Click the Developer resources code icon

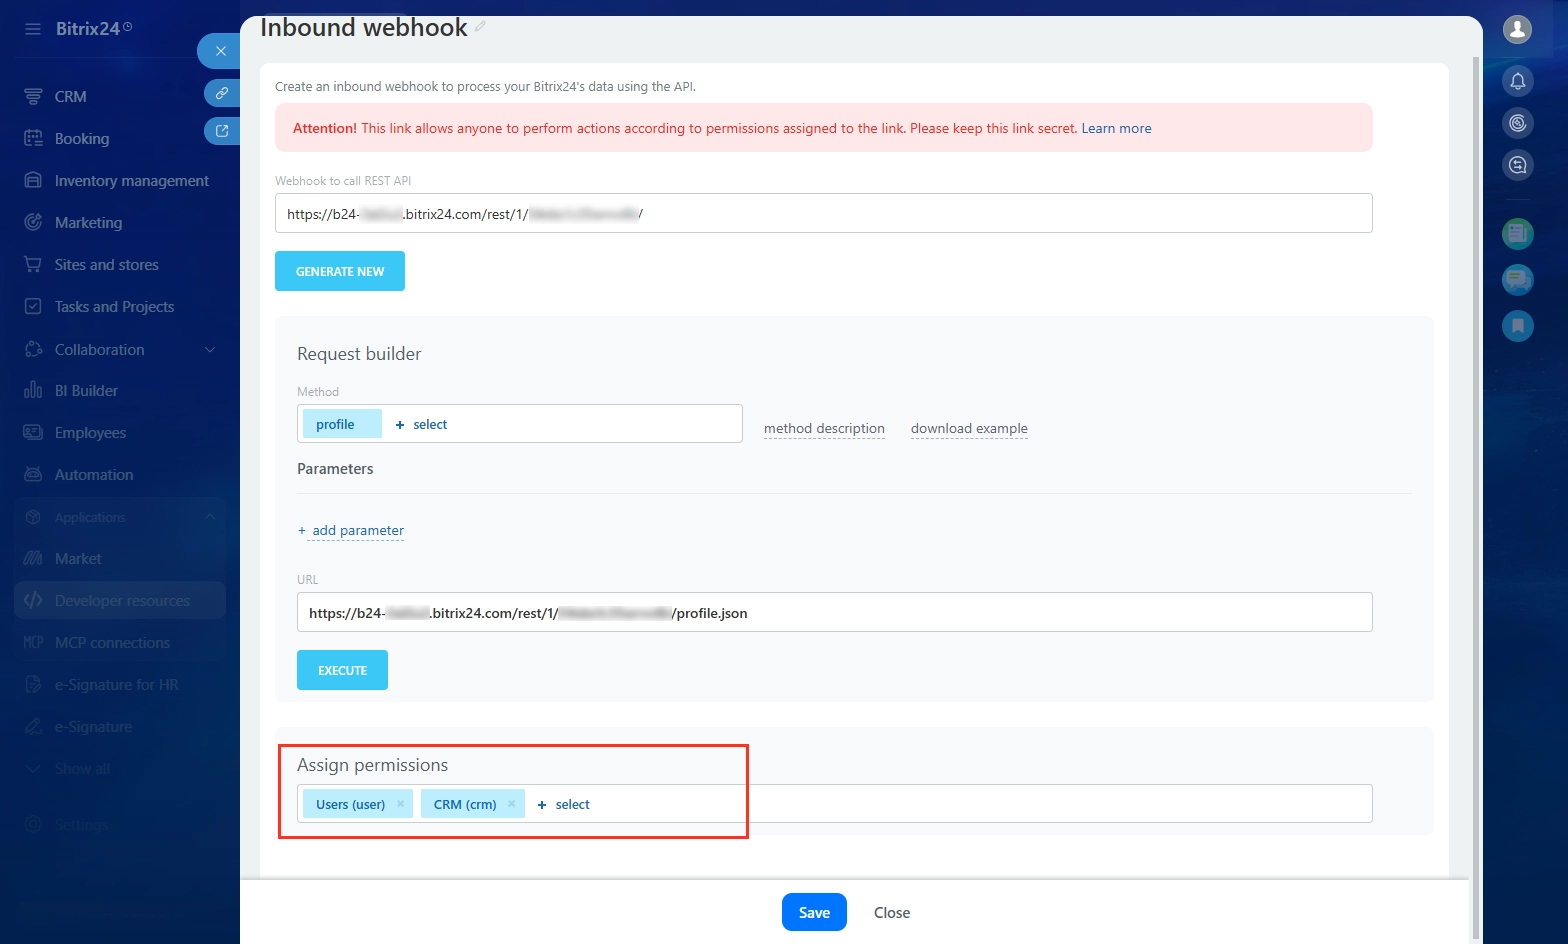33,600
